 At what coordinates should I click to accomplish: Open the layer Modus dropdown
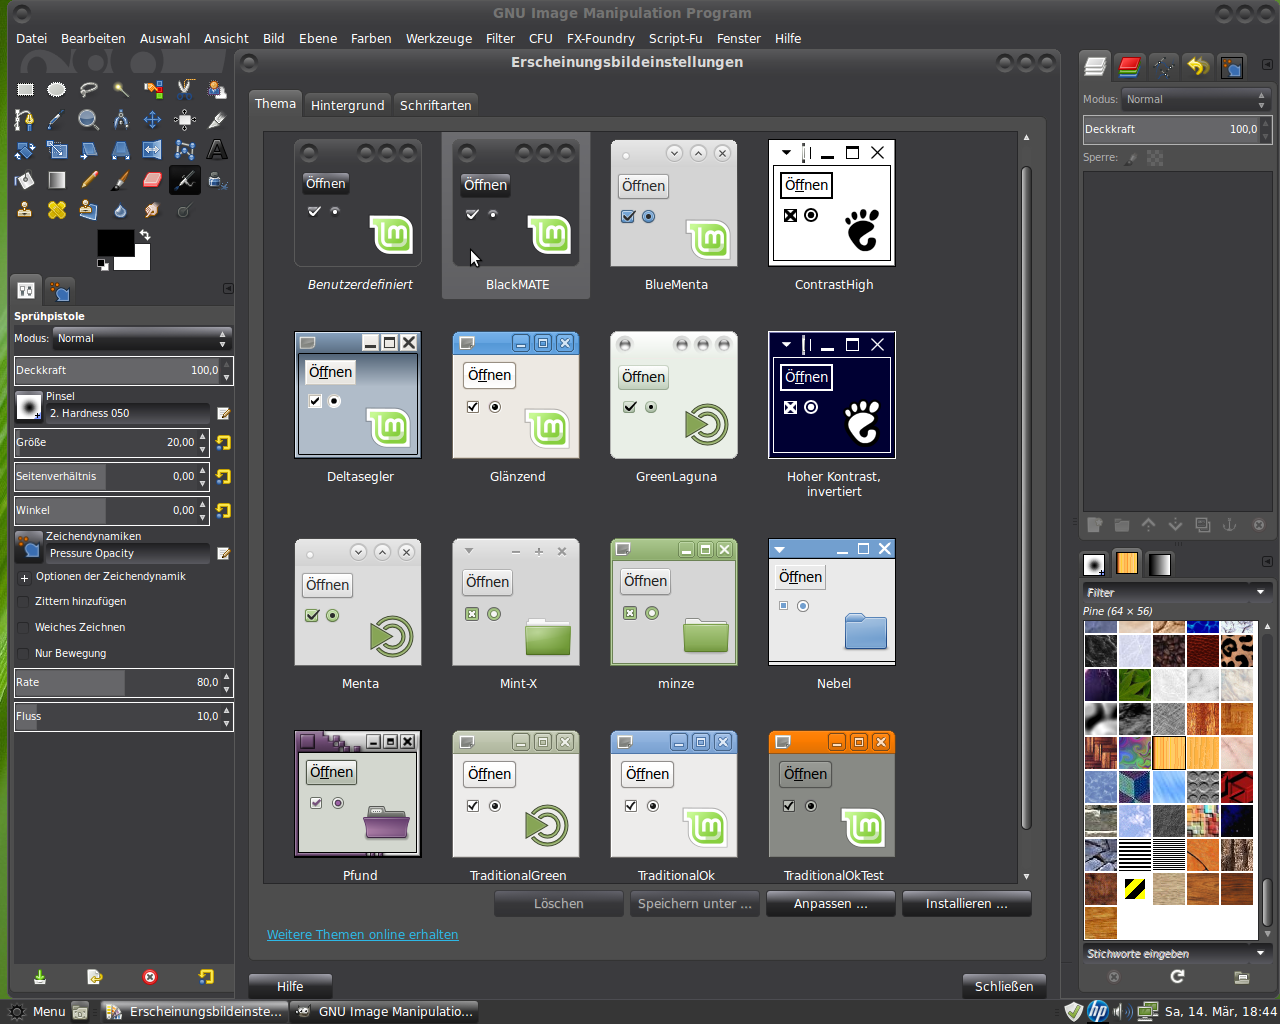point(1194,100)
